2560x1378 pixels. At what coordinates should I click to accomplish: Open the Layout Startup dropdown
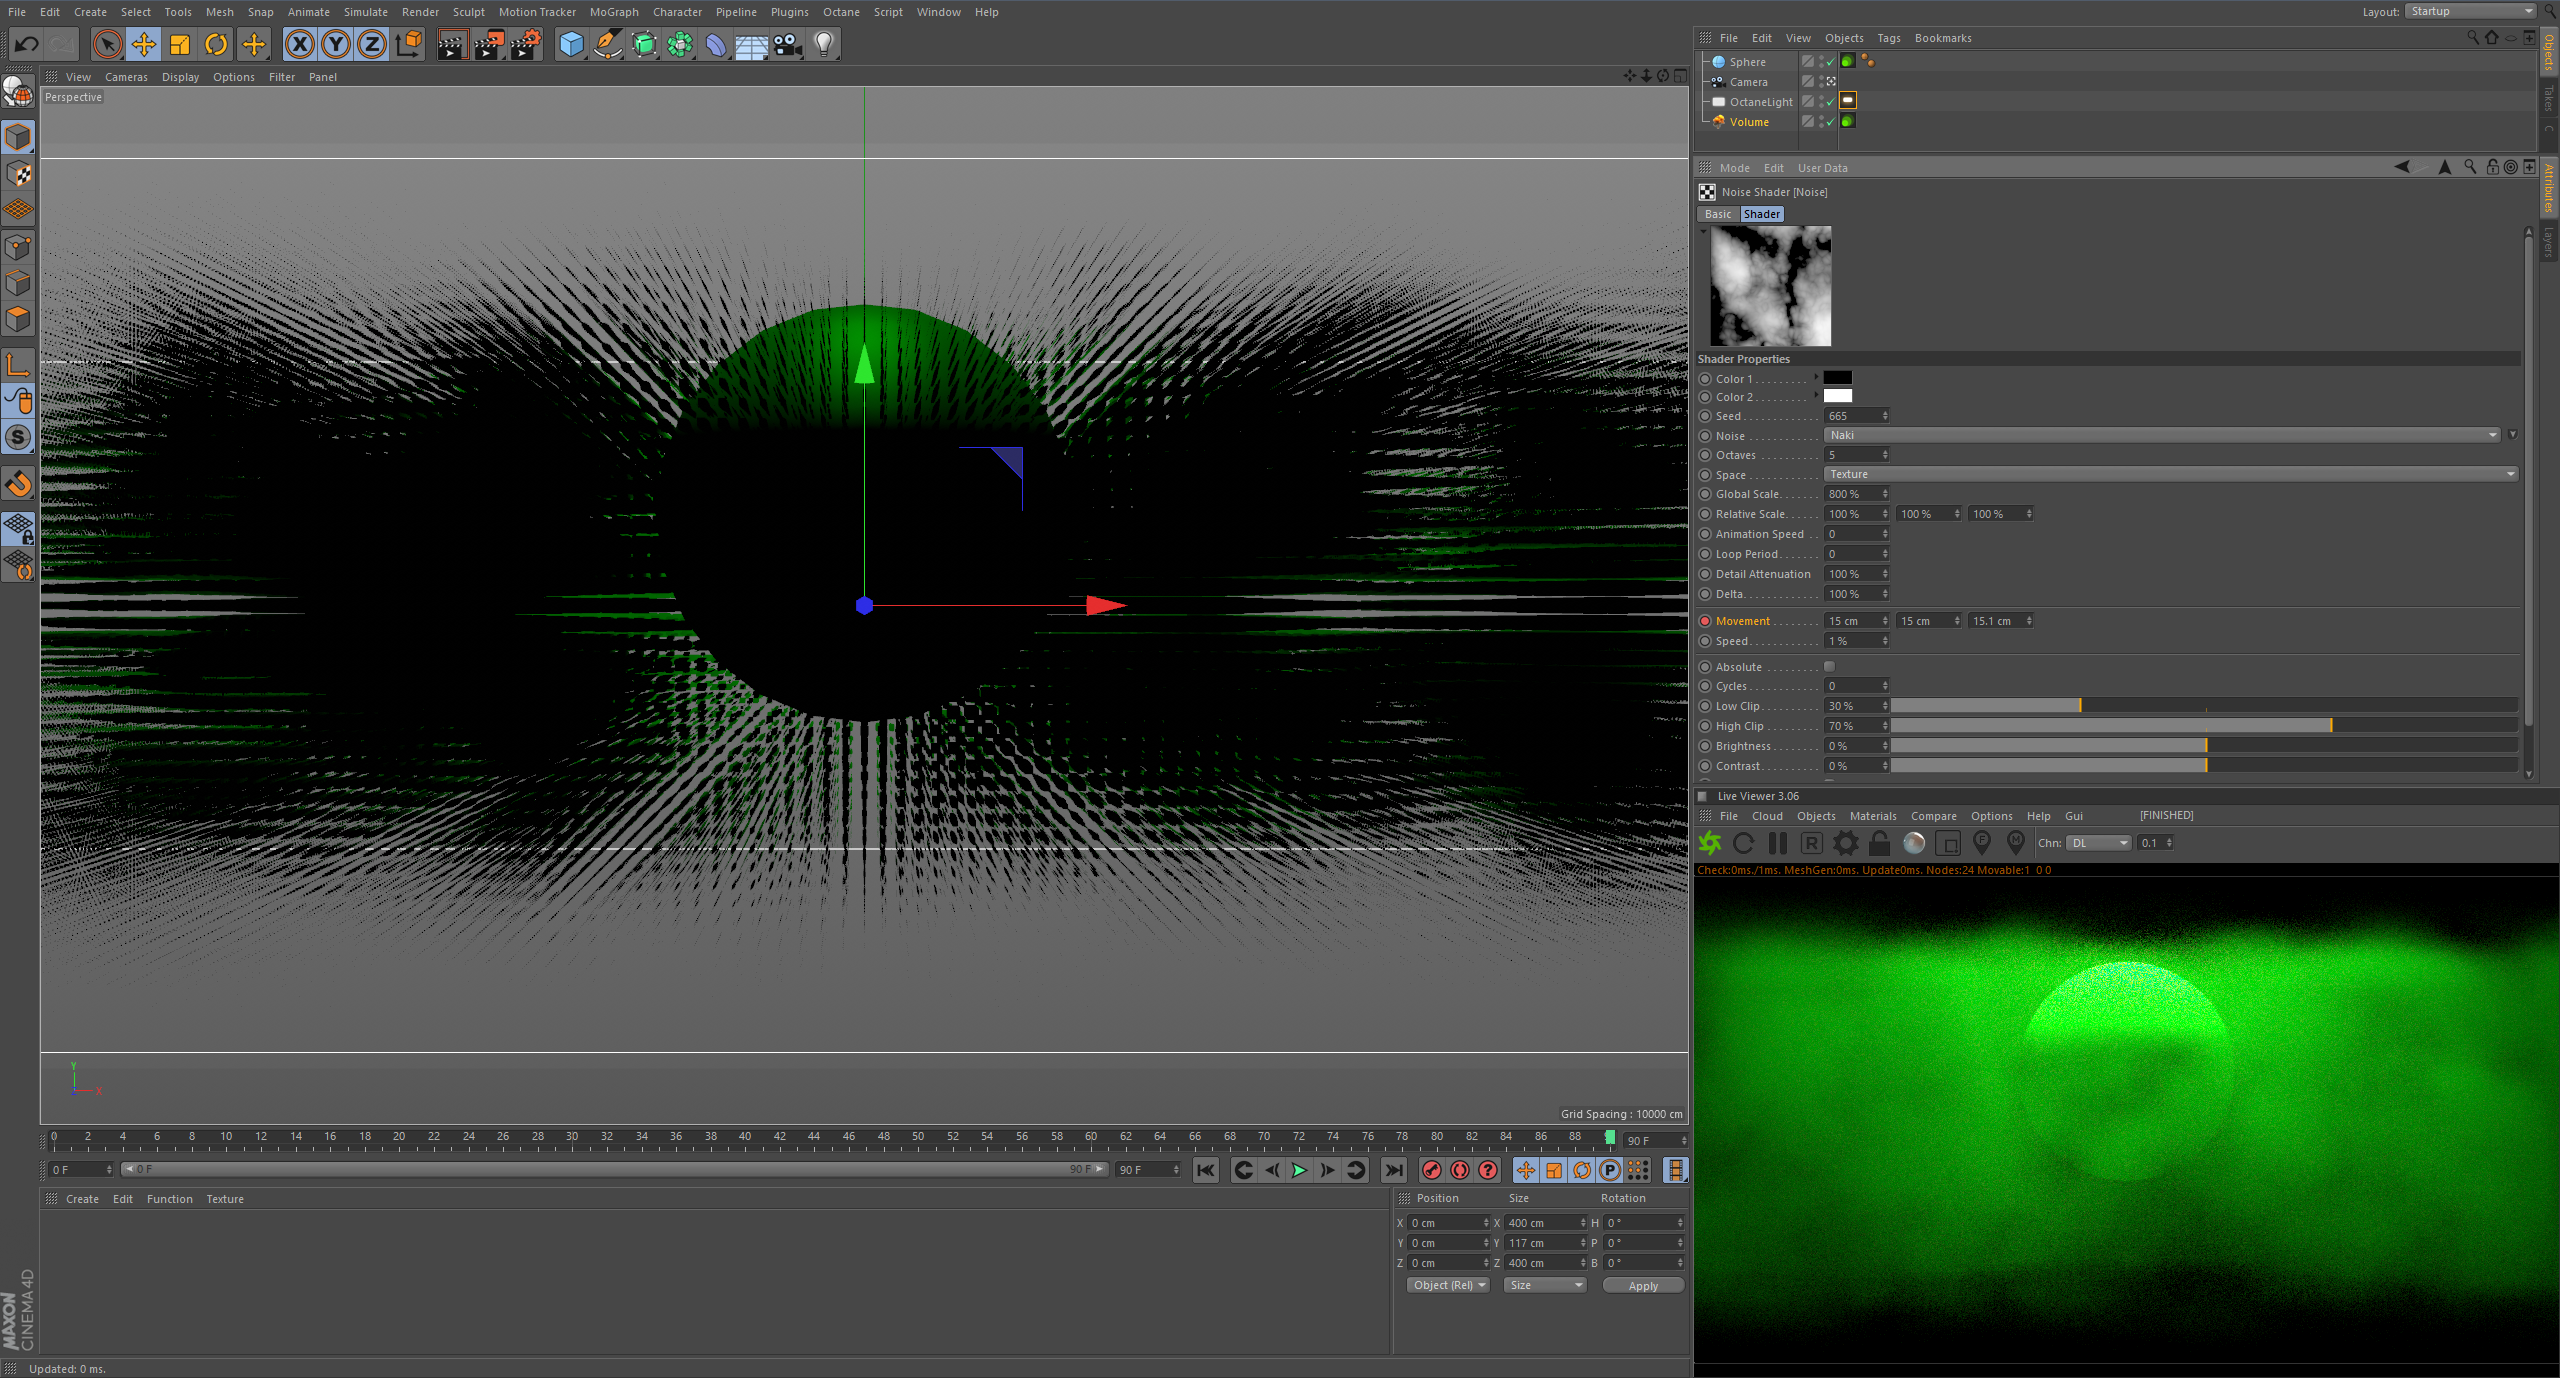point(2469,11)
